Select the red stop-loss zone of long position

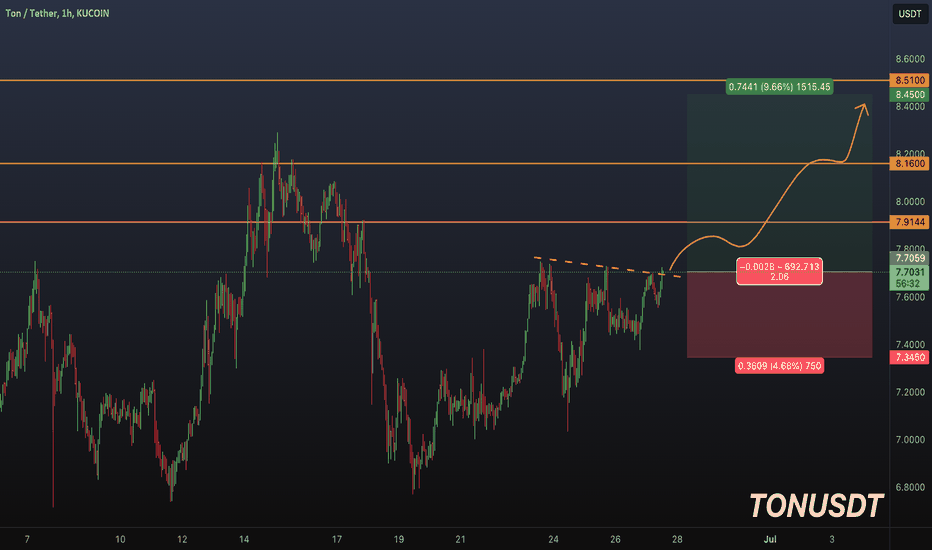coord(779,315)
